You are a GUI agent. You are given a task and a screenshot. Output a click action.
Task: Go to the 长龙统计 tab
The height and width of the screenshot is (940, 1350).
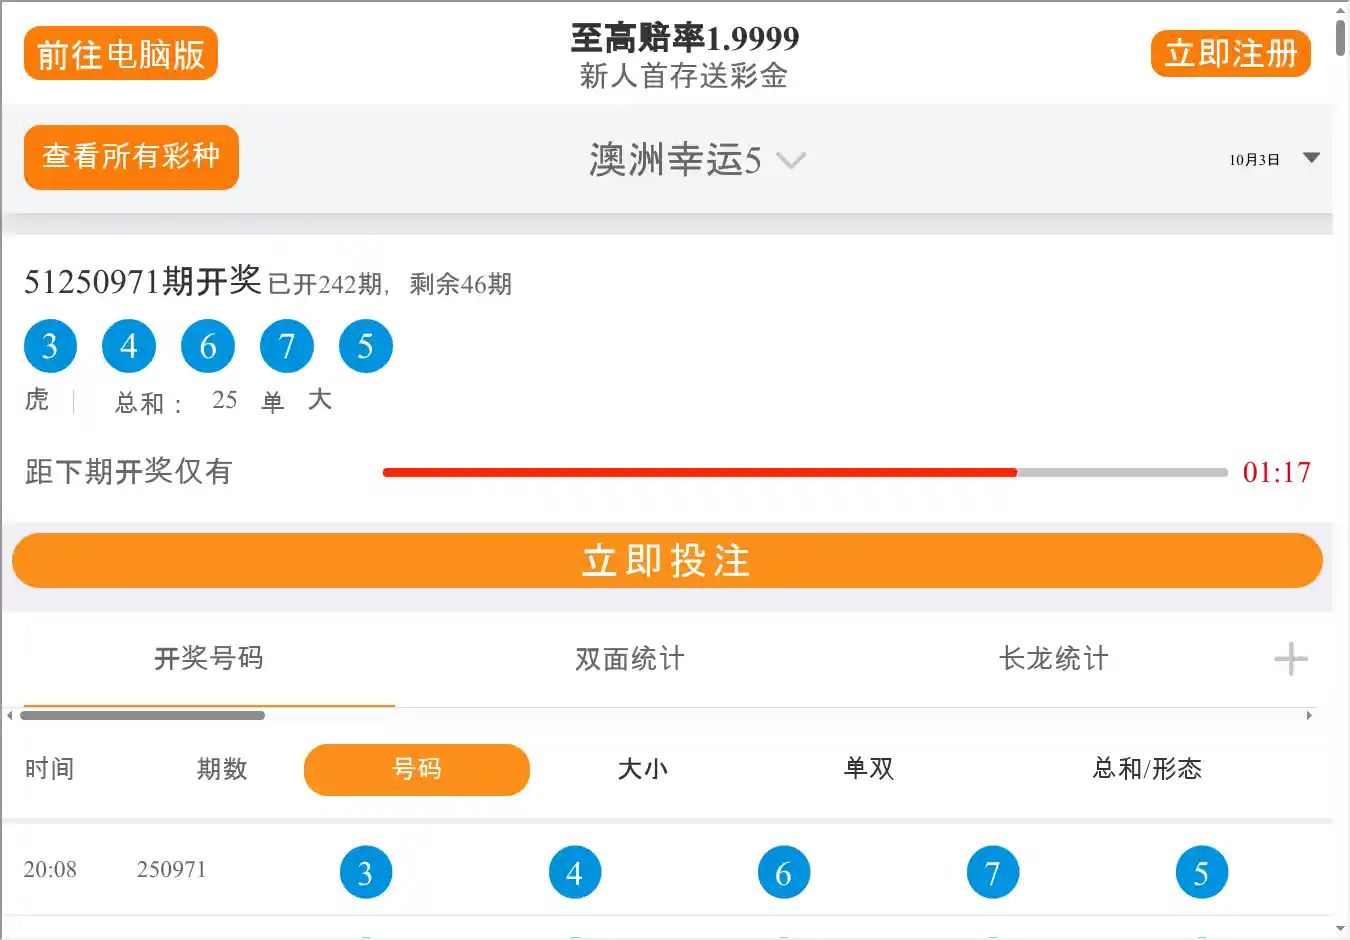[x=1053, y=659]
